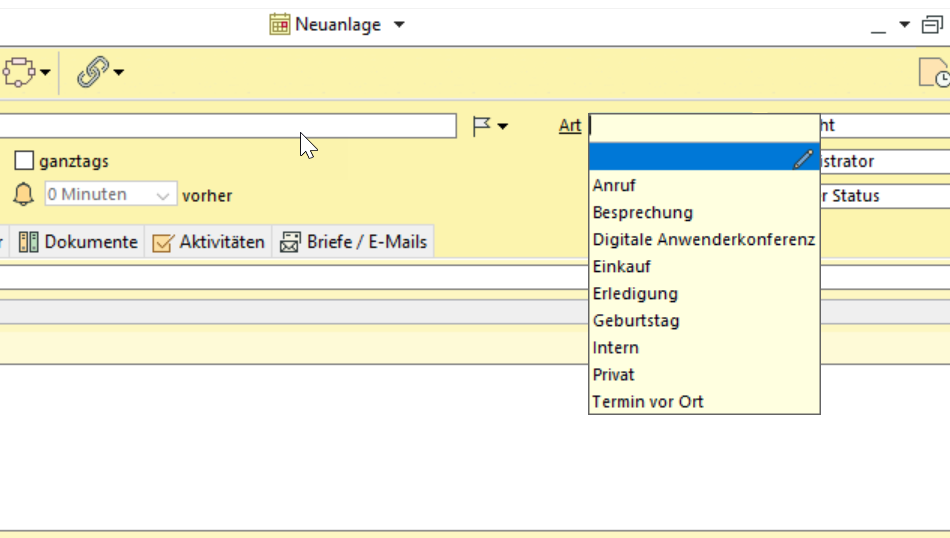Image resolution: width=950 pixels, height=538 pixels.
Task: Expand the Neuanlage title dropdown arrow
Action: [x=399, y=24]
